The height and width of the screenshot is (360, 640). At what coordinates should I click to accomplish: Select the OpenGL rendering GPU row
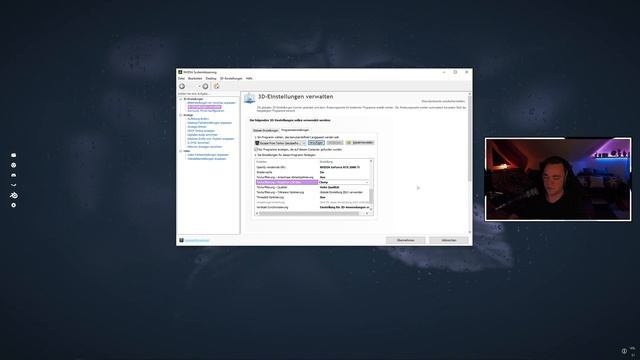[312, 167]
